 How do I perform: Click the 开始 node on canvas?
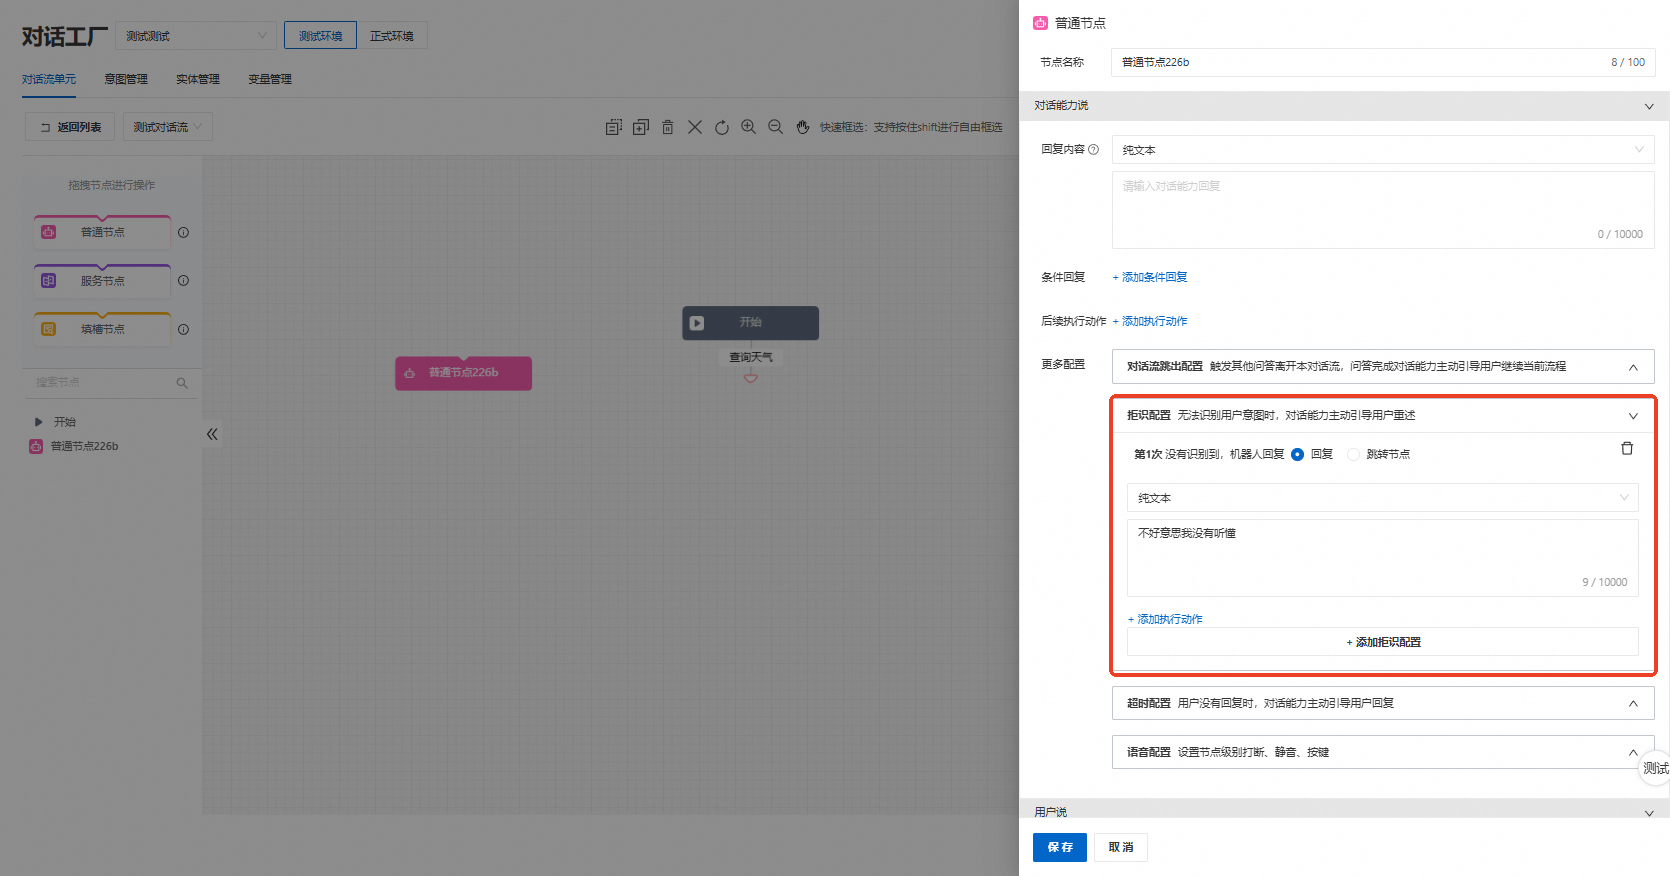click(x=751, y=323)
